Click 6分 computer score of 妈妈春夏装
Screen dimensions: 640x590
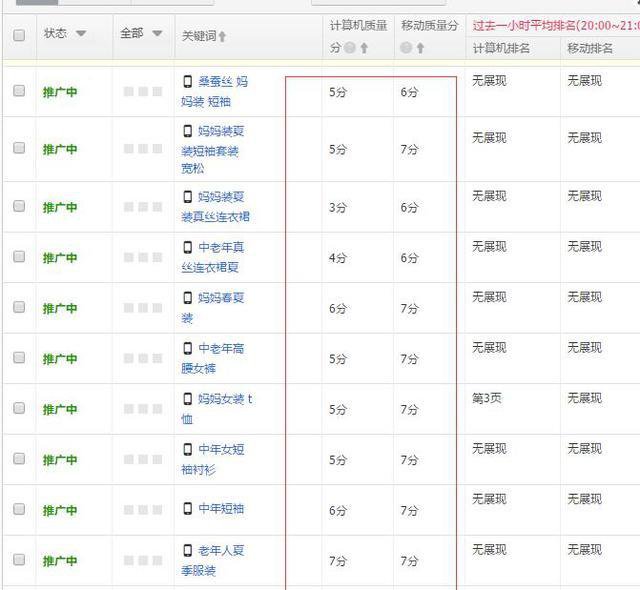point(338,309)
